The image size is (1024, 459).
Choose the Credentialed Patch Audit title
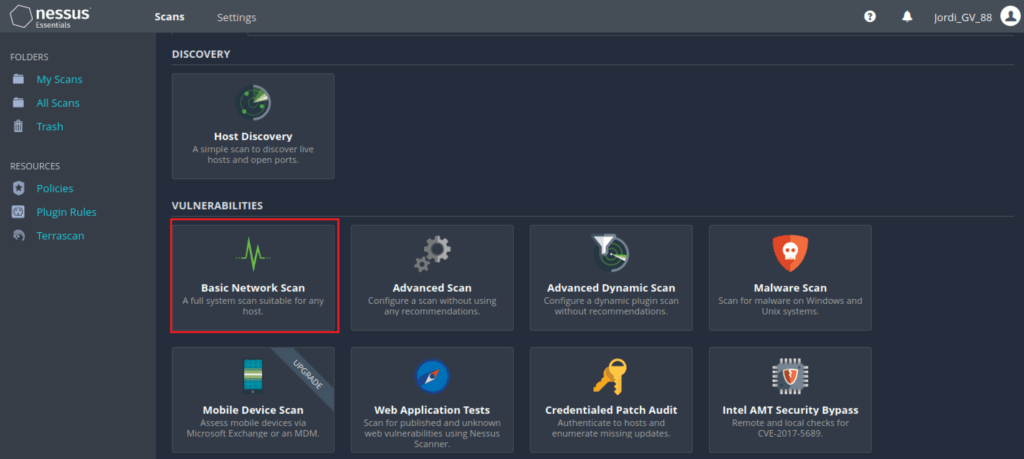click(x=611, y=410)
